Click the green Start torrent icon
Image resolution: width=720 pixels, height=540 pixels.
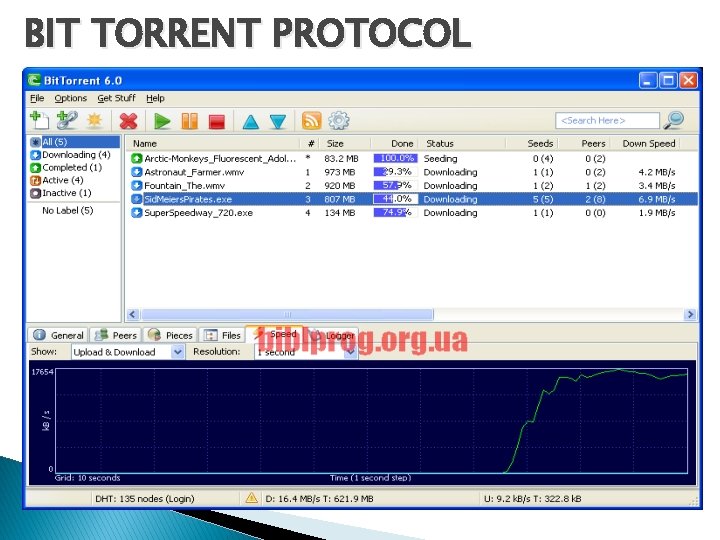coord(162,121)
